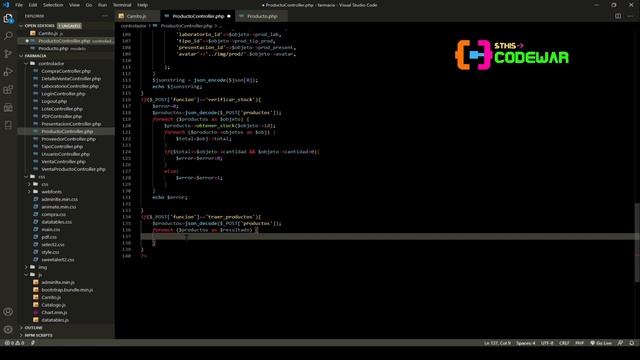
Task: Place cursor on code line 131
Action: tap(169, 198)
